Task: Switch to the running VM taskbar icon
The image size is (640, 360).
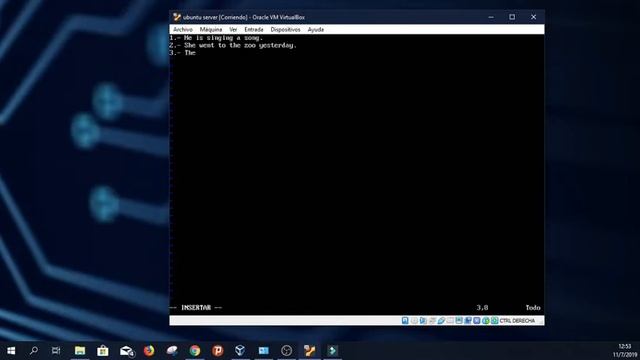Action: (x=309, y=351)
